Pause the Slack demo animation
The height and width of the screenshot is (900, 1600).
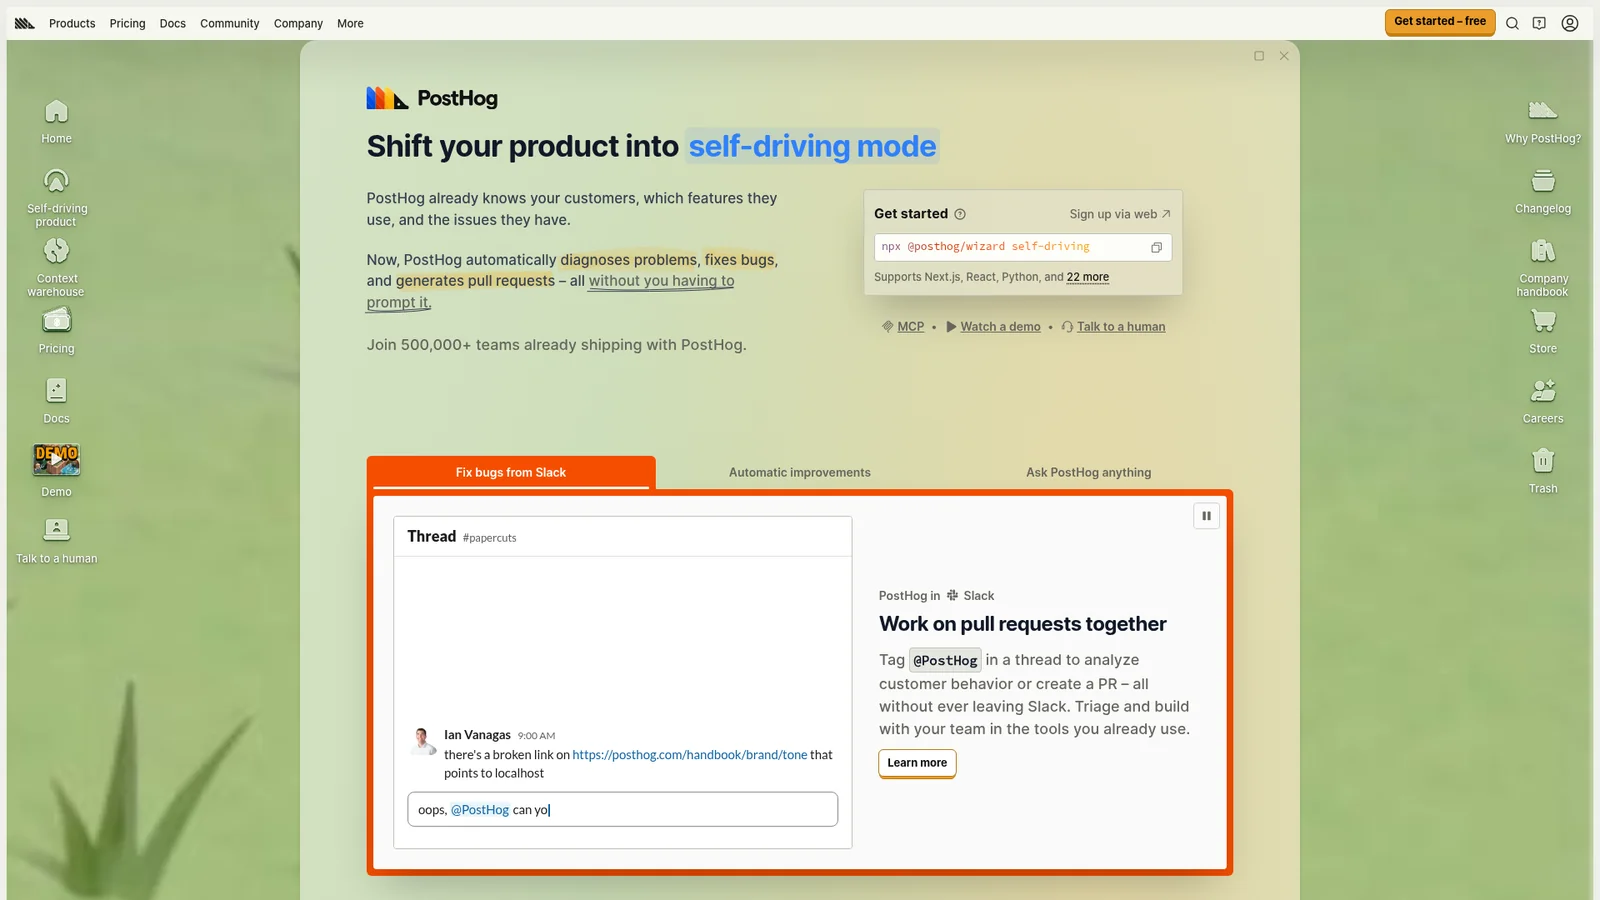[x=1206, y=516]
